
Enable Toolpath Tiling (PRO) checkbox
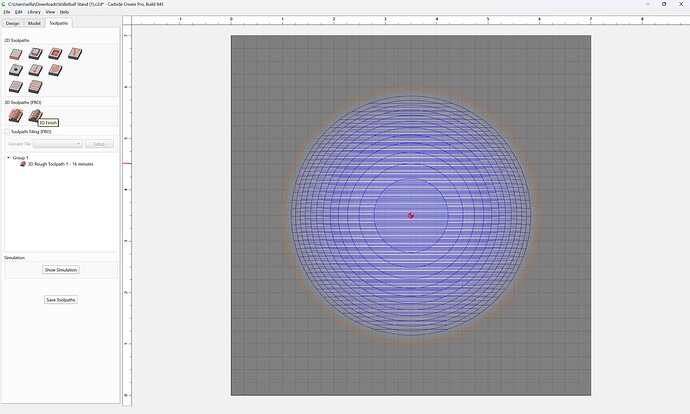tap(7, 132)
